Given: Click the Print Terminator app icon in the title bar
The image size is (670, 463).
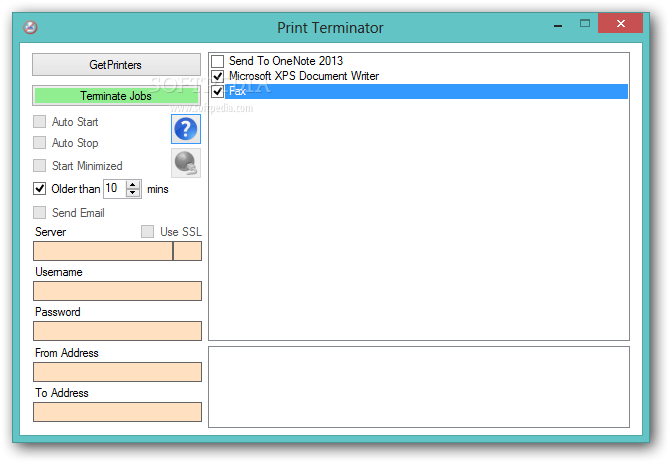Looking at the screenshot, I should coord(30,27).
